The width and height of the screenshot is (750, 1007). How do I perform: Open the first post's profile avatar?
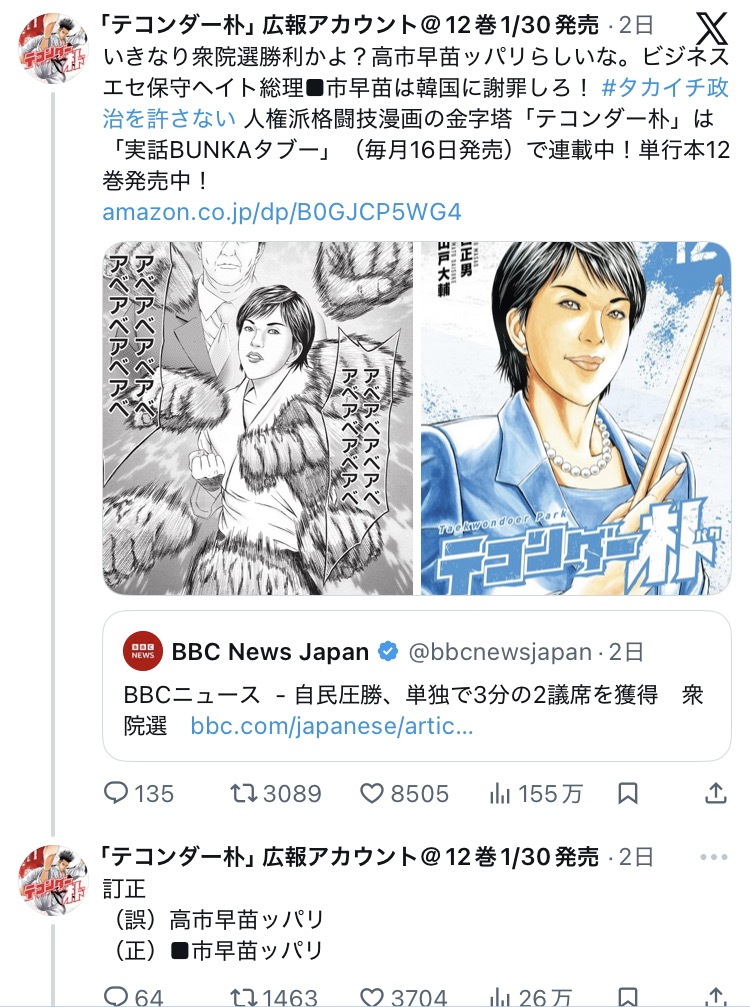(x=52, y=50)
